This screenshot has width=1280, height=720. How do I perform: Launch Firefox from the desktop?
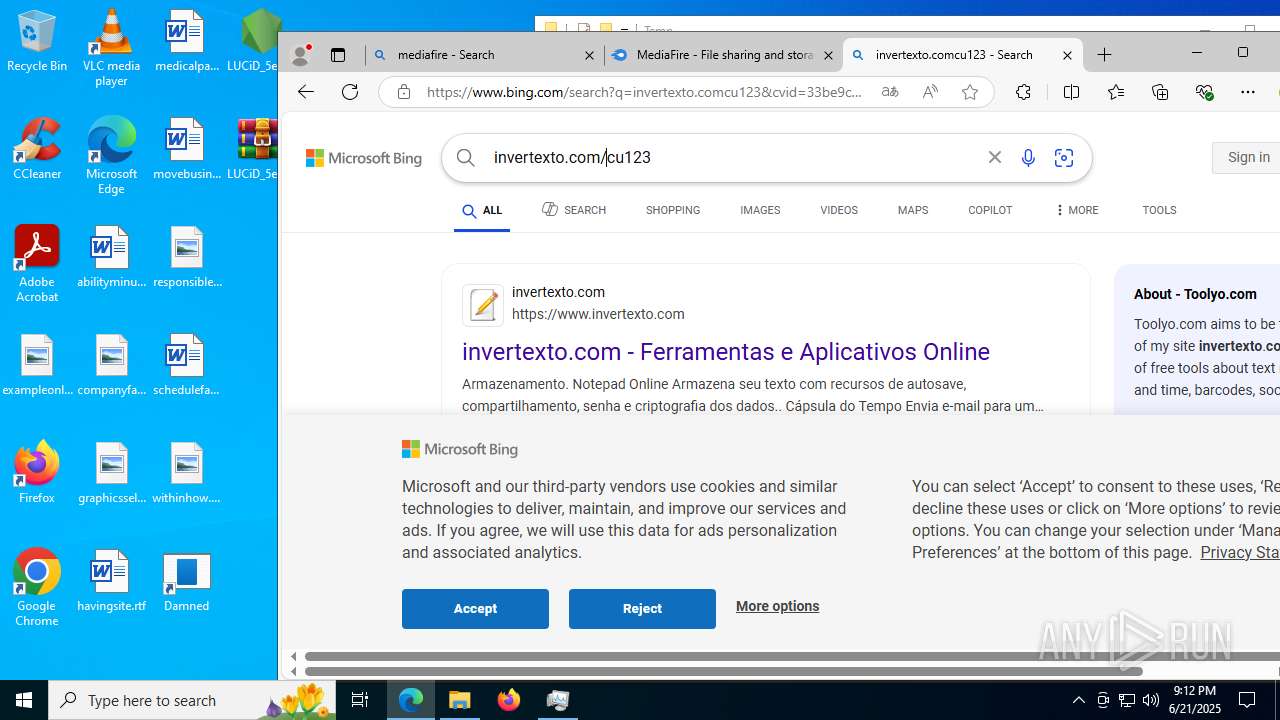point(37,472)
